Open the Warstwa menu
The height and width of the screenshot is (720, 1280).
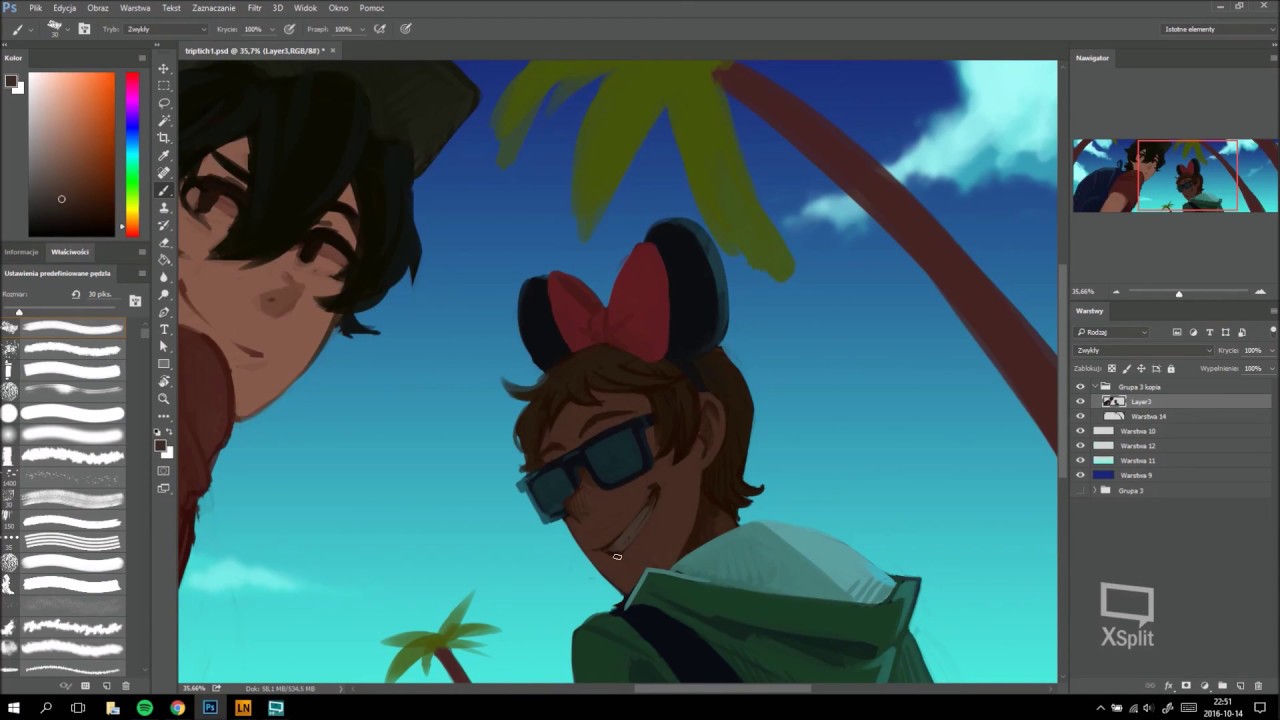pos(135,8)
